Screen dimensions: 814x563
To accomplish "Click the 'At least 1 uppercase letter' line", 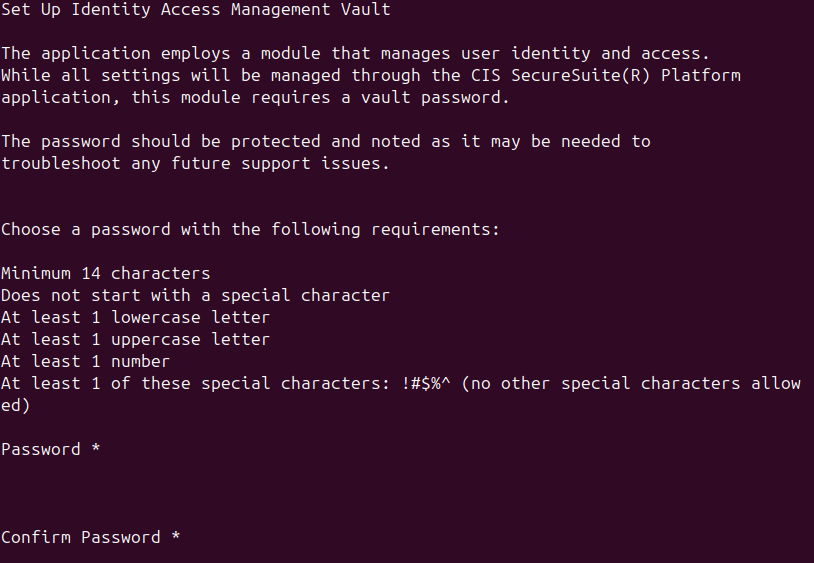I will pyautogui.click(x=135, y=340).
